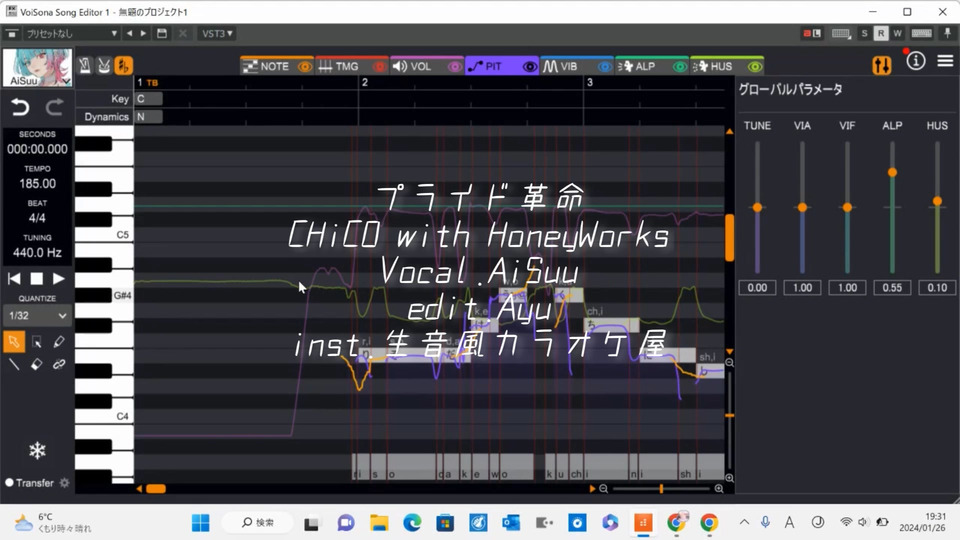Click the redo arrow
Image resolution: width=960 pixels, height=540 pixels.
point(54,108)
